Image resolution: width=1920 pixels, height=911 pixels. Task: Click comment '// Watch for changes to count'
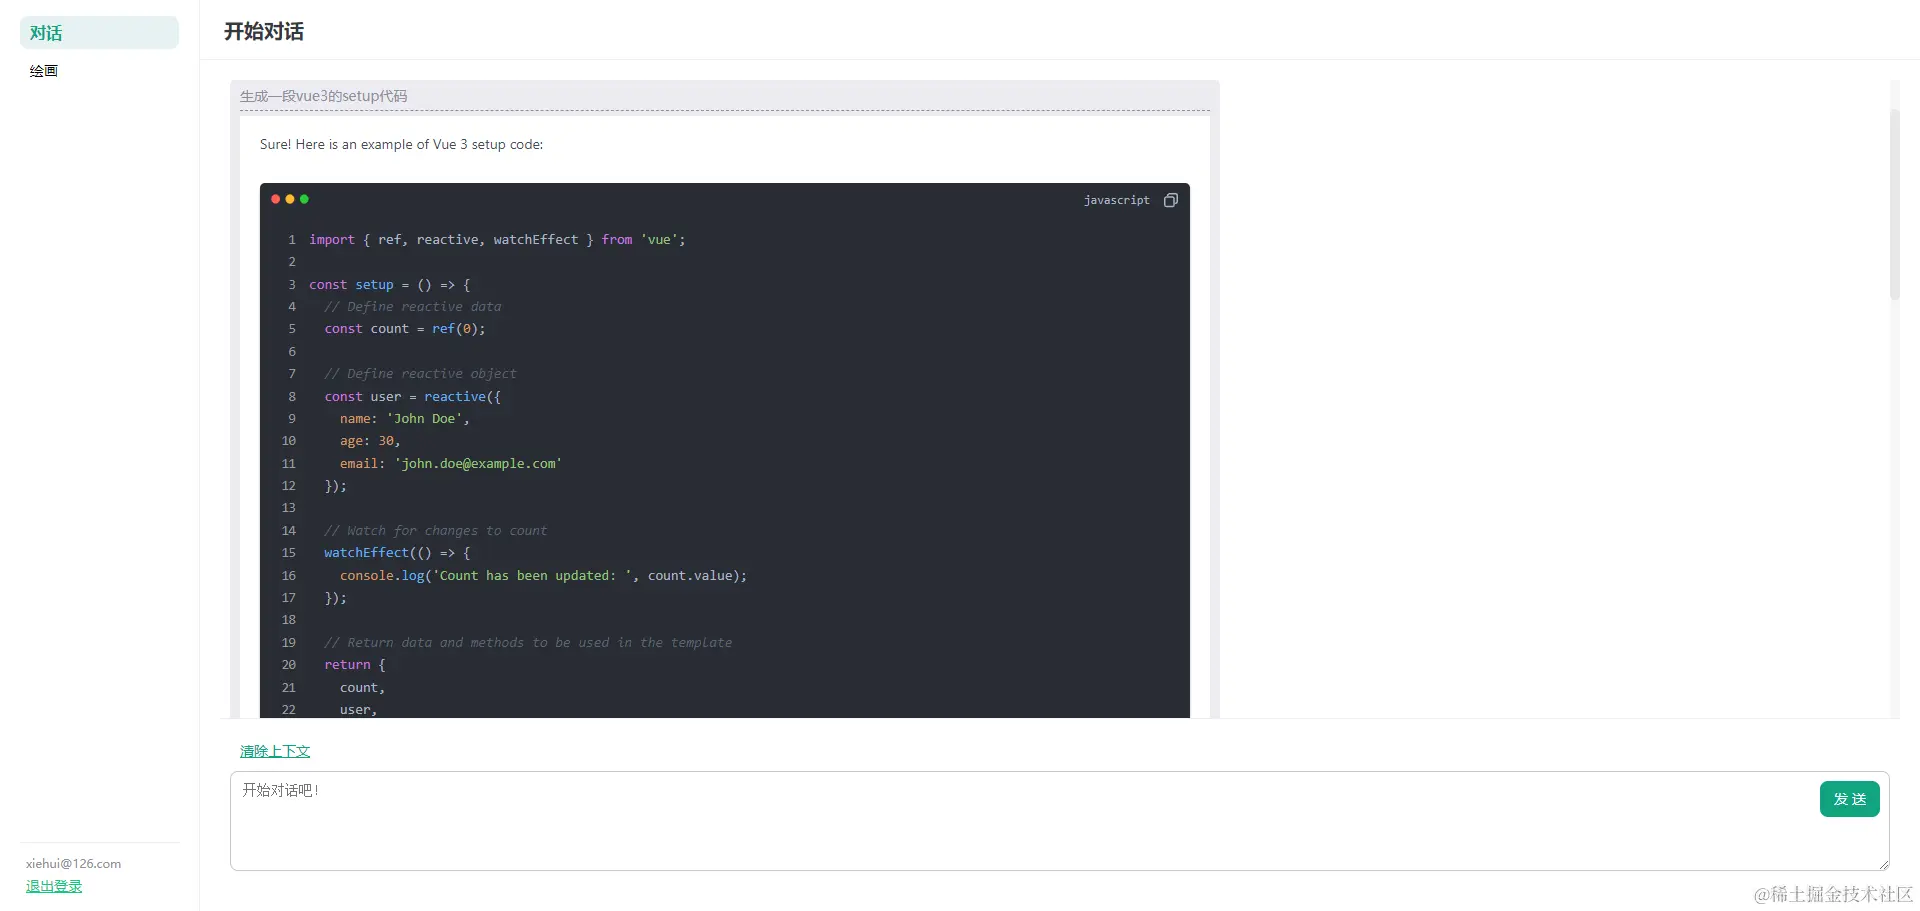[x=435, y=531]
